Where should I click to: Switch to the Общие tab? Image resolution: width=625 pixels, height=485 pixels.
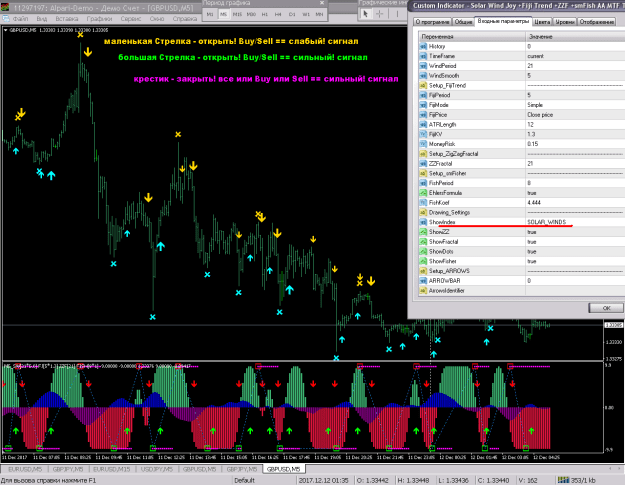[464, 22]
